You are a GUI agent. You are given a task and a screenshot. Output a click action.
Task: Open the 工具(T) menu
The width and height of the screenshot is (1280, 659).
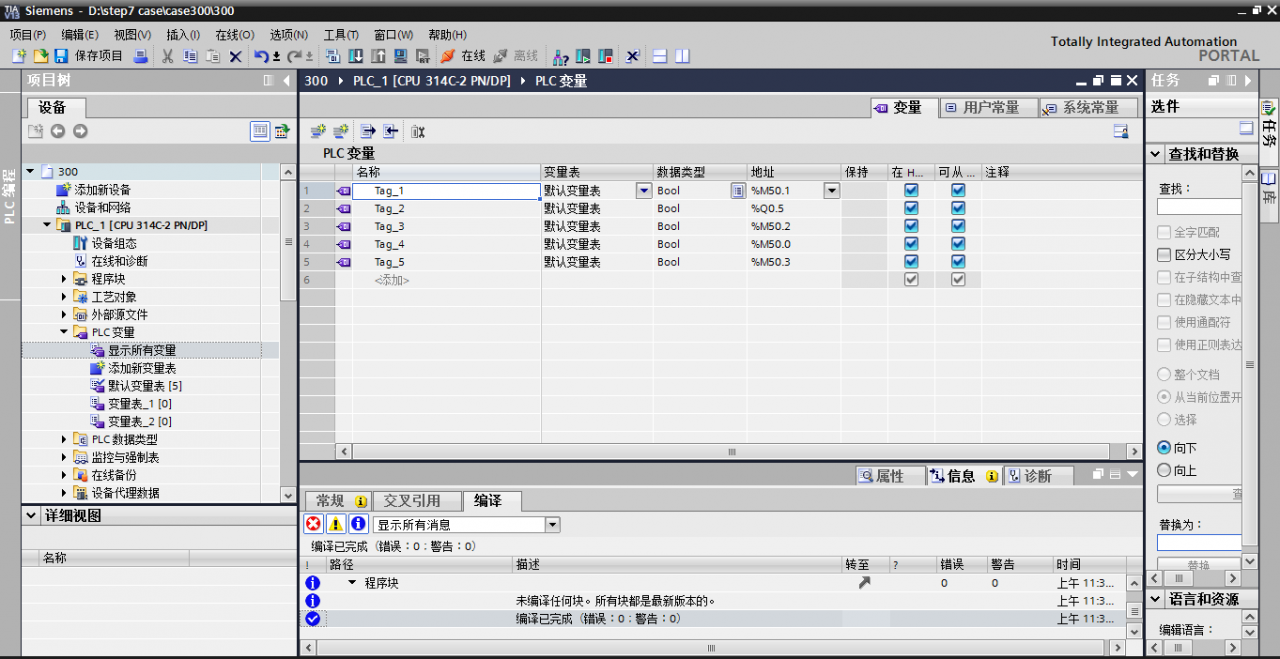pyautogui.click(x=341, y=34)
